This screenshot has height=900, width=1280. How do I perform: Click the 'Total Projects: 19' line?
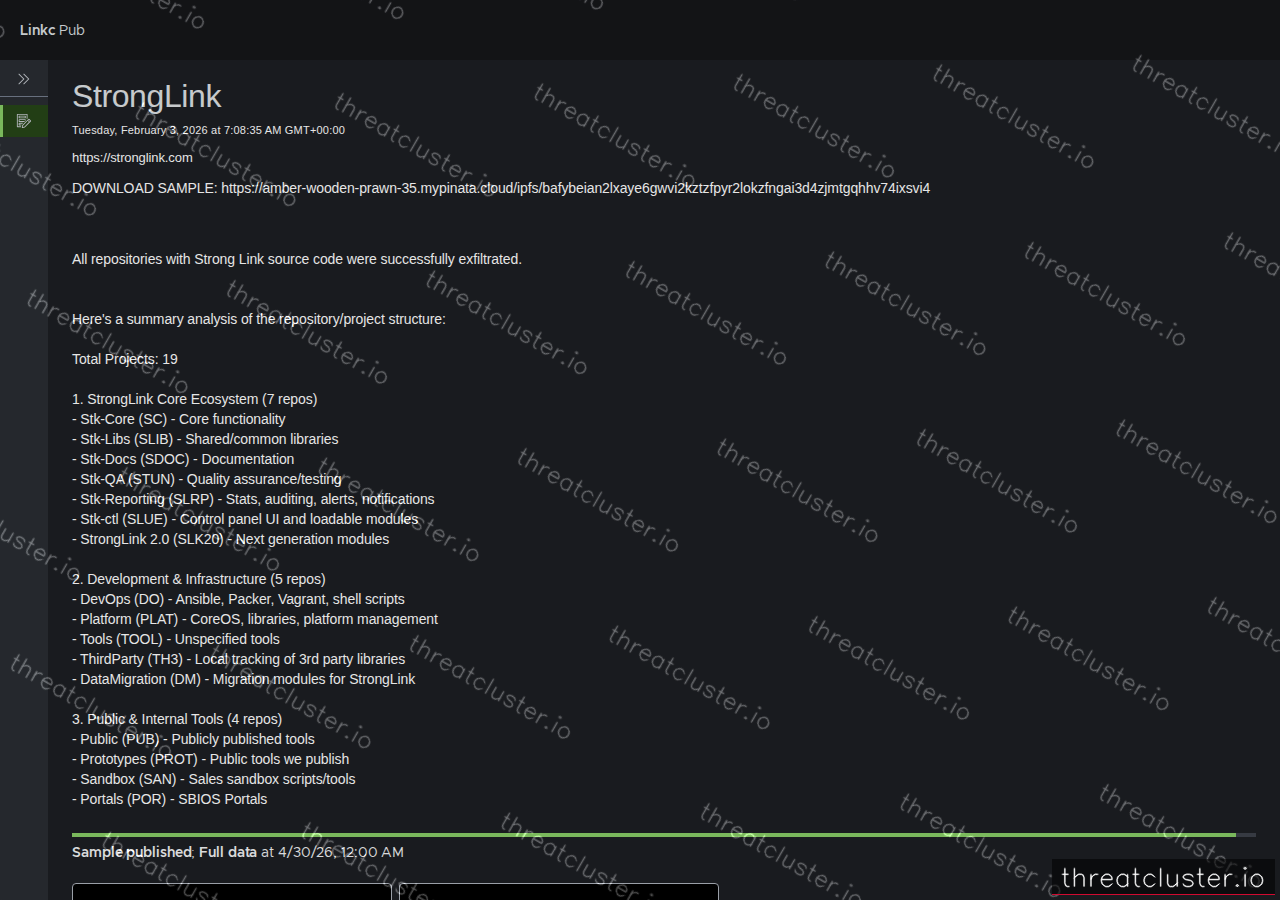click(x=125, y=359)
